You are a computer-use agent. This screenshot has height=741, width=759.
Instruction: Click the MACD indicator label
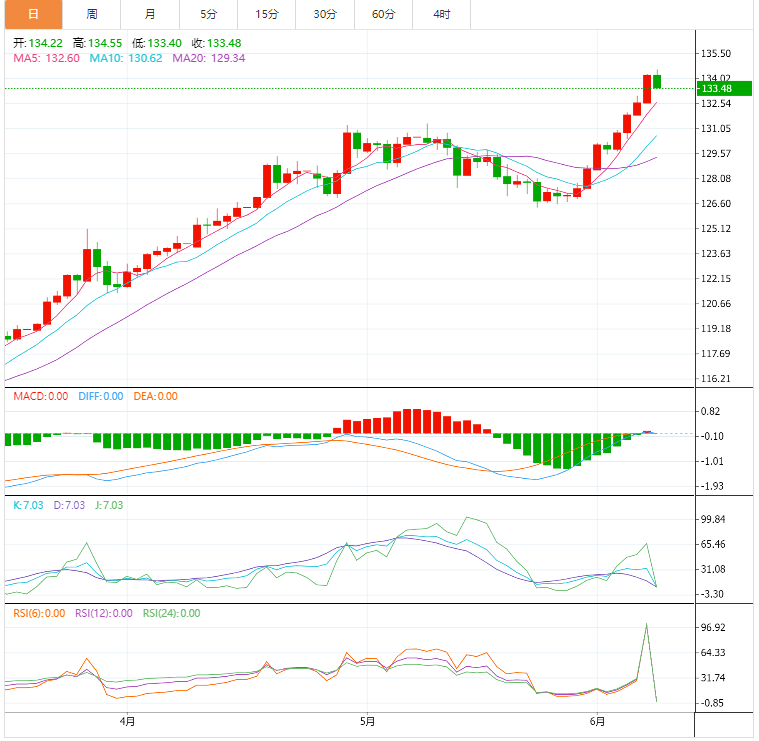point(40,396)
